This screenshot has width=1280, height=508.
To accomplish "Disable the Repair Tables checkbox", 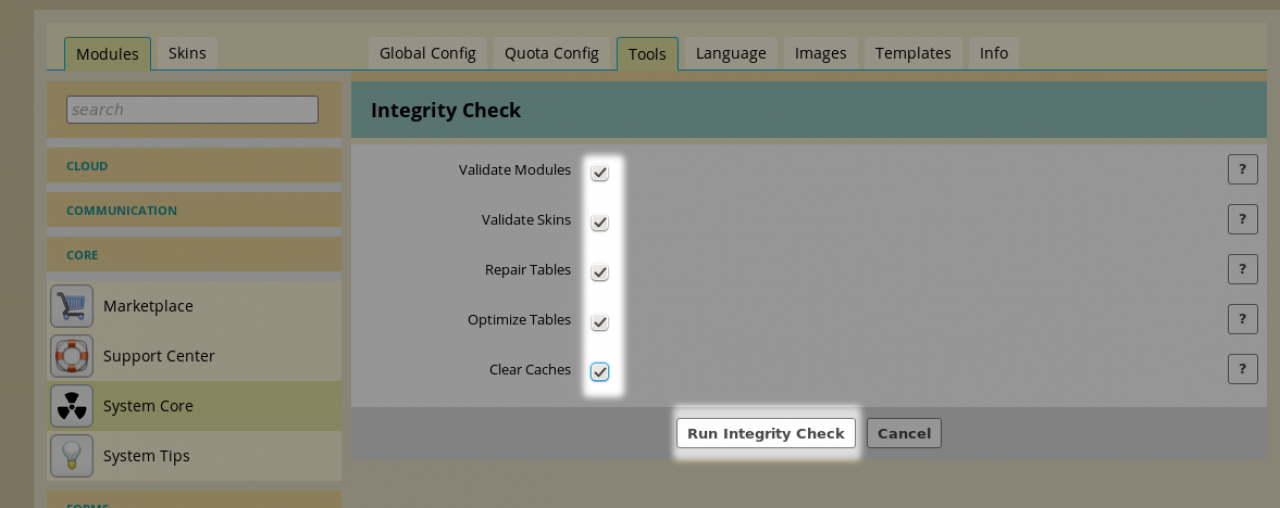I will 599,272.
